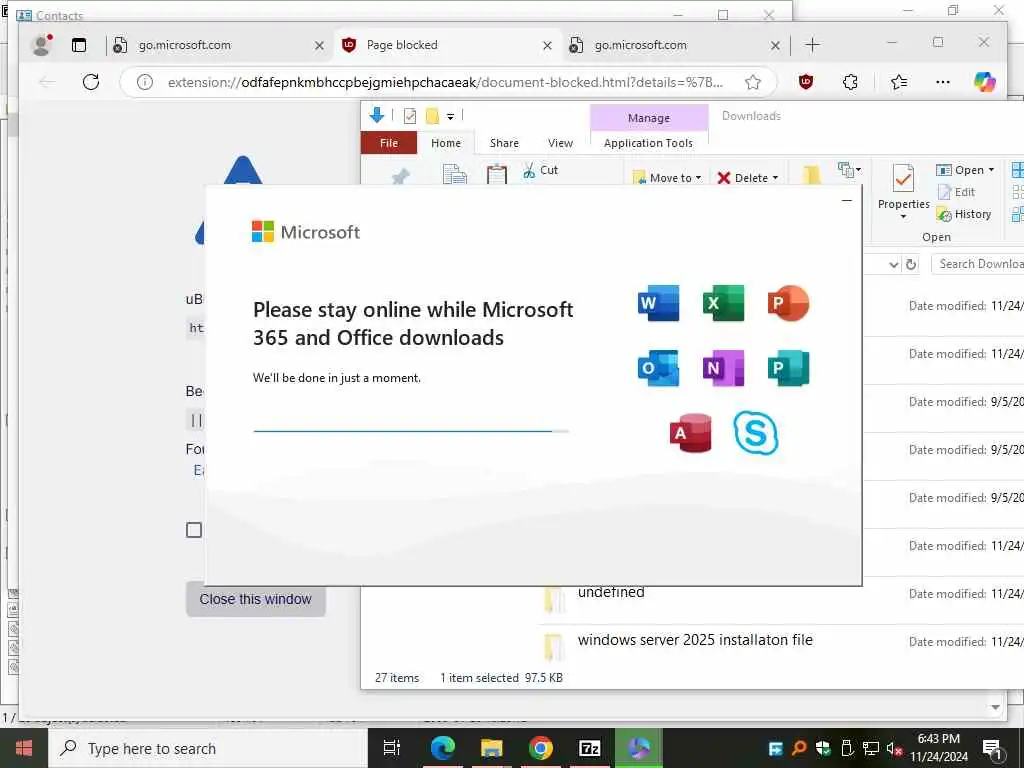Image resolution: width=1024 pixels, height=768 pixels.
Task: Select Home ribbon tab in Explorer
Action: coord(446,143)
